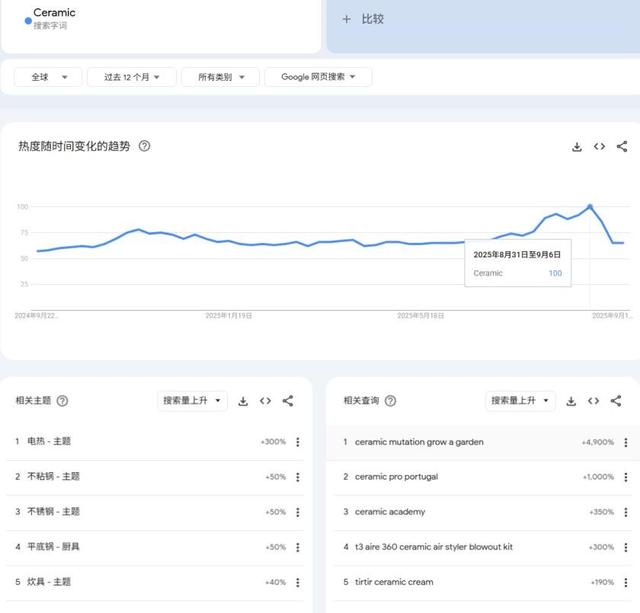Screen dimensions: 640x613
Task: Open options for ceramic pro portugal query
Action: tap(626, 477)
